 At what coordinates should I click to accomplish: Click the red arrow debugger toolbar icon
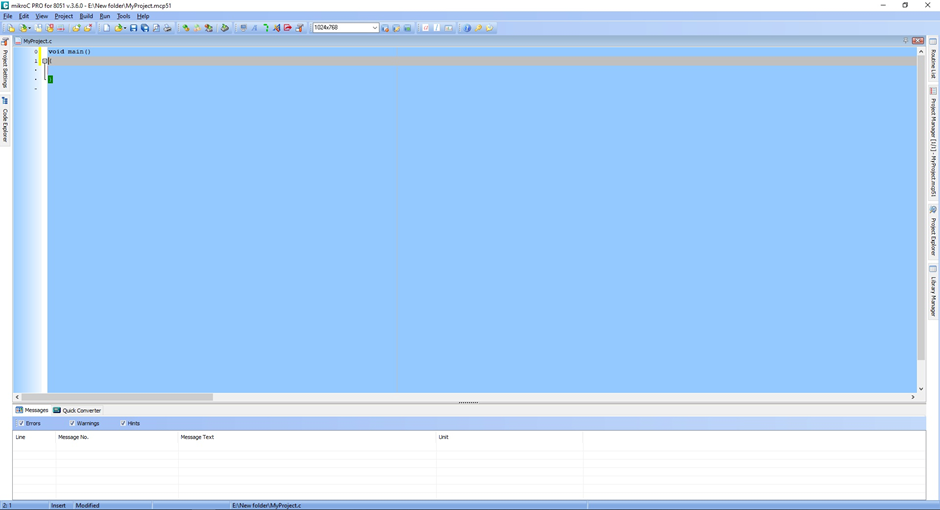288,28
